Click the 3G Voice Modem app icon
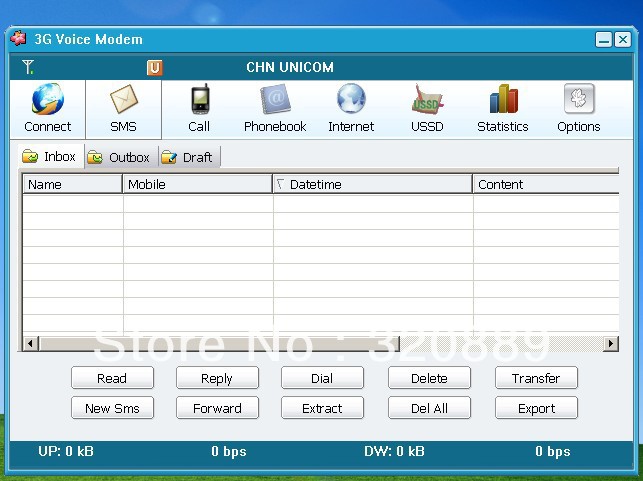 pos(18,39)
